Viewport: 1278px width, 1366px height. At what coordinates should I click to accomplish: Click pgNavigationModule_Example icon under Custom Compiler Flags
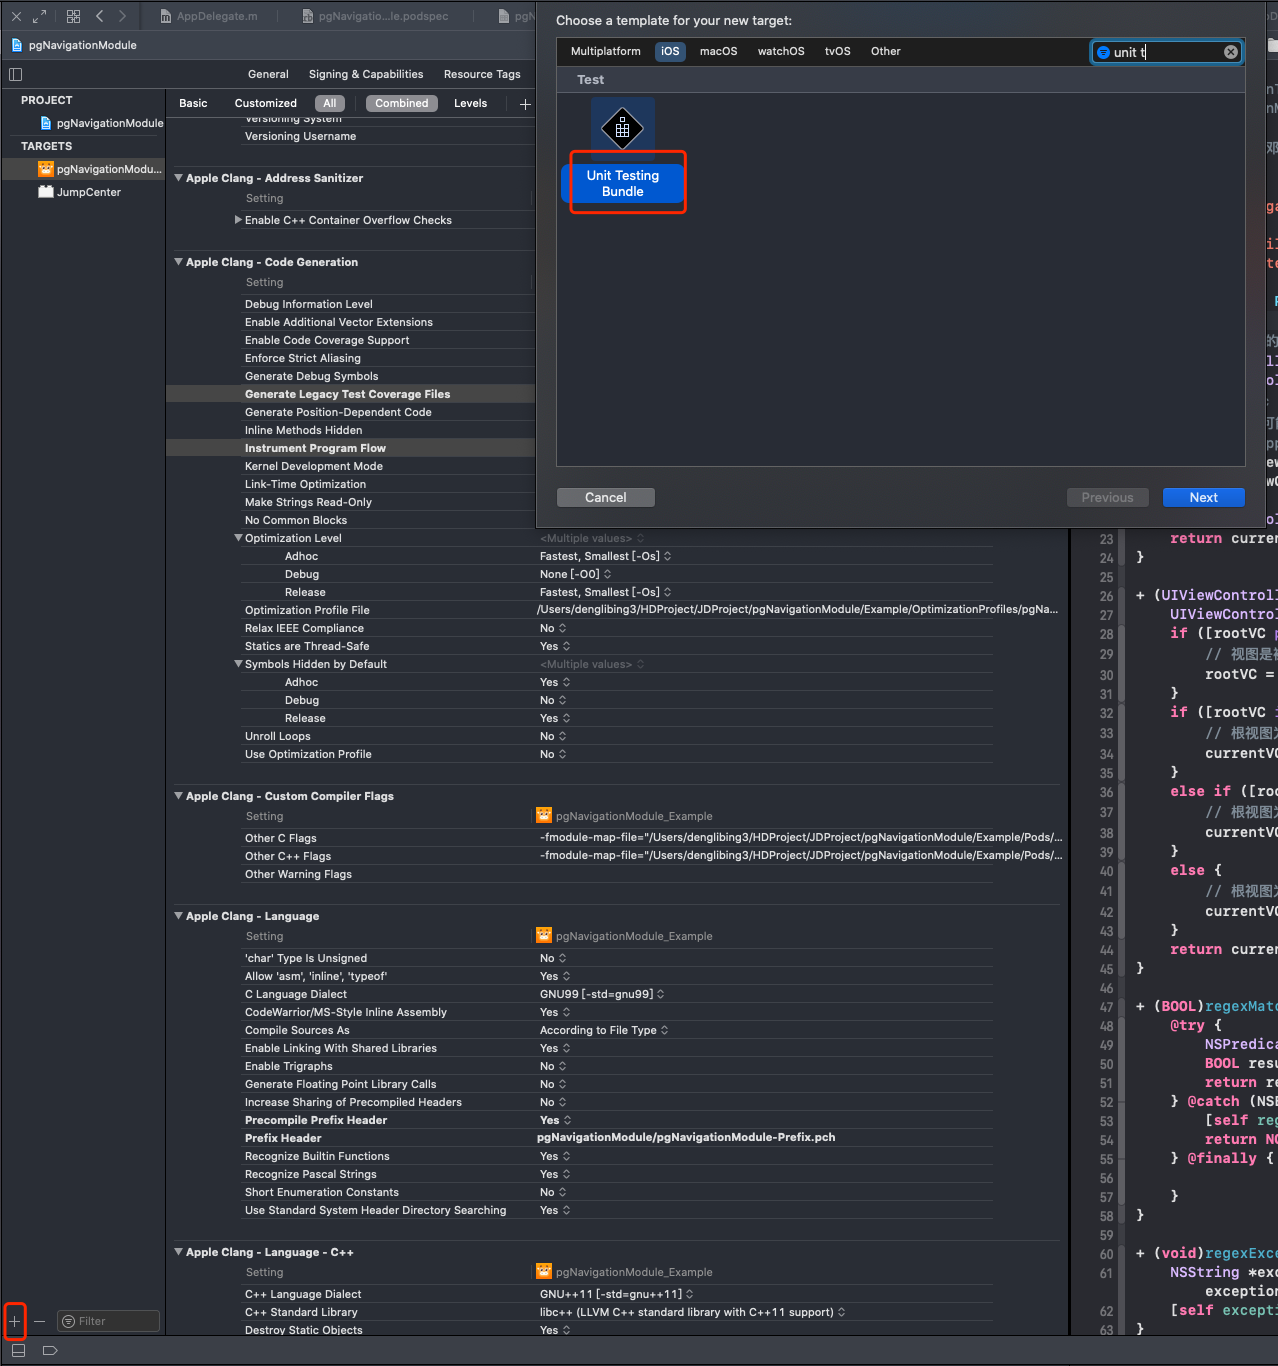pyautogui.click(x=544, y=815)
